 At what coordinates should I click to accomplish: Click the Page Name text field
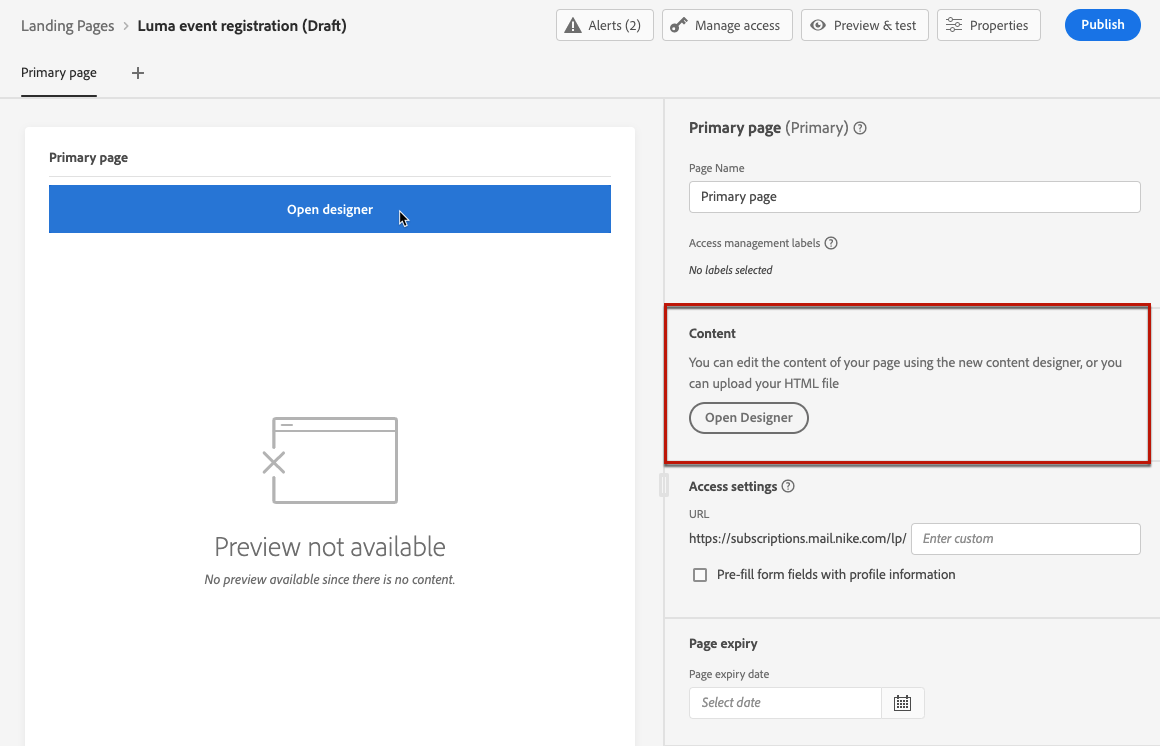click(x=914, y=197)
